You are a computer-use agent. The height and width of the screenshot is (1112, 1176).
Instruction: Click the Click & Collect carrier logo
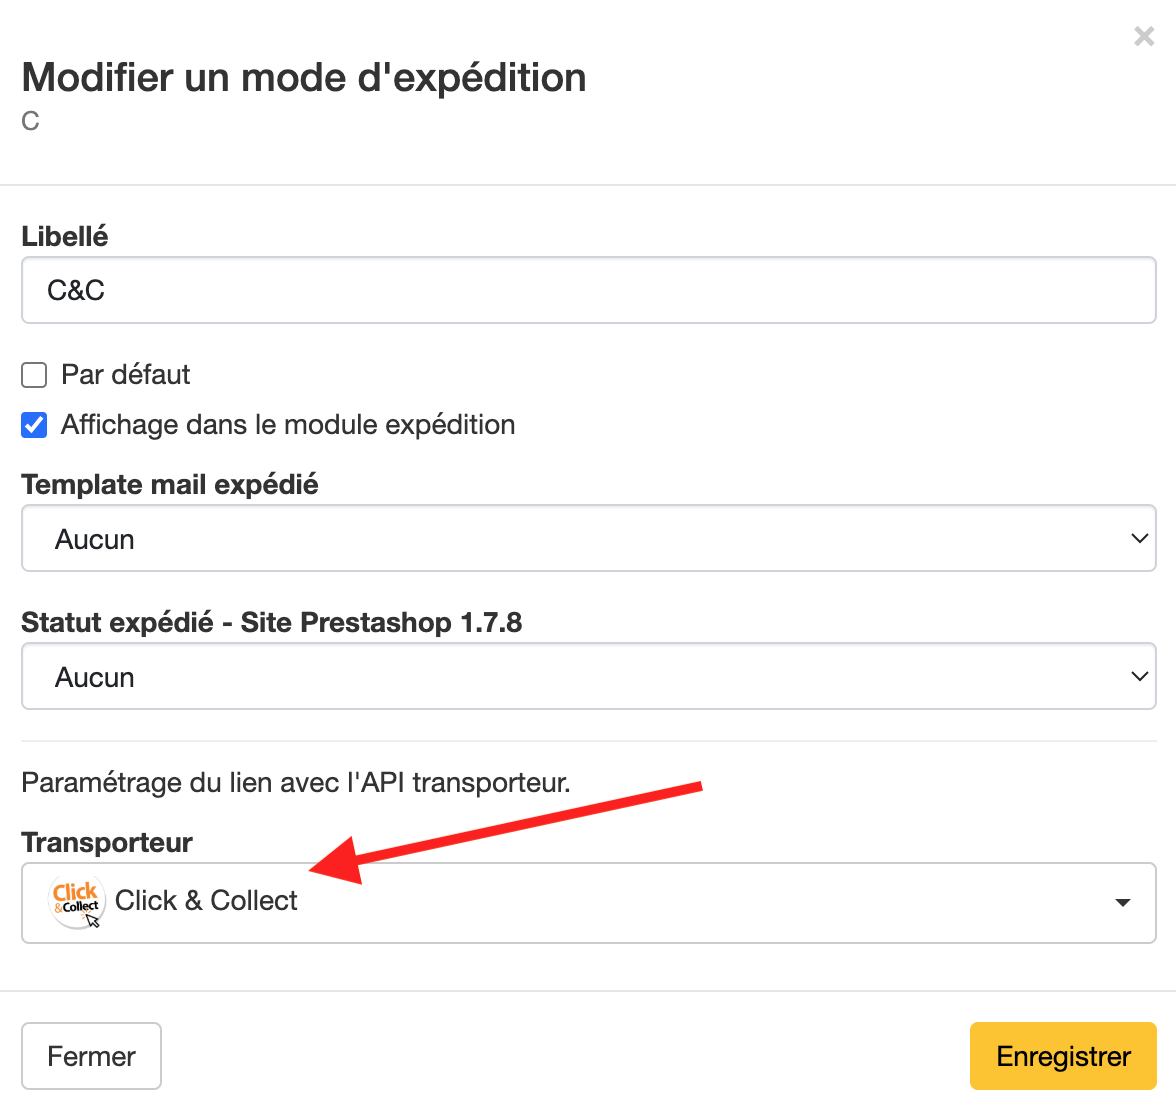pyautogui.click(x=76, y=902)
